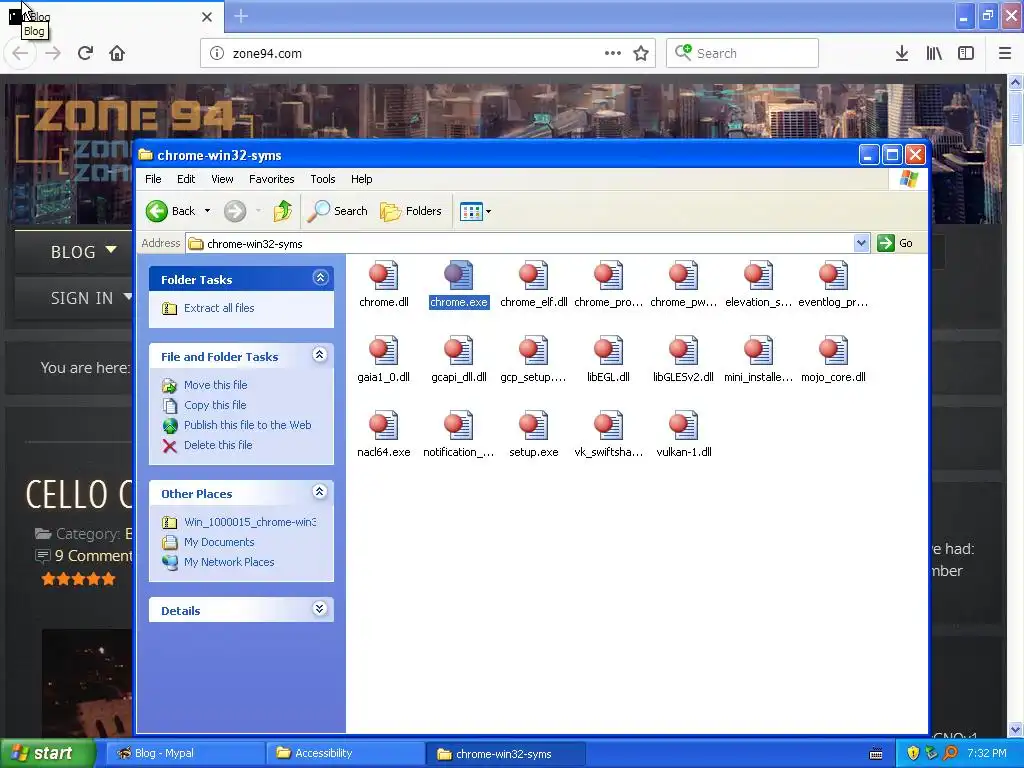The width and height of the screenshot is (1024, 768).
Task: Open the Views icon in toolbar
Action: [471, 212]
